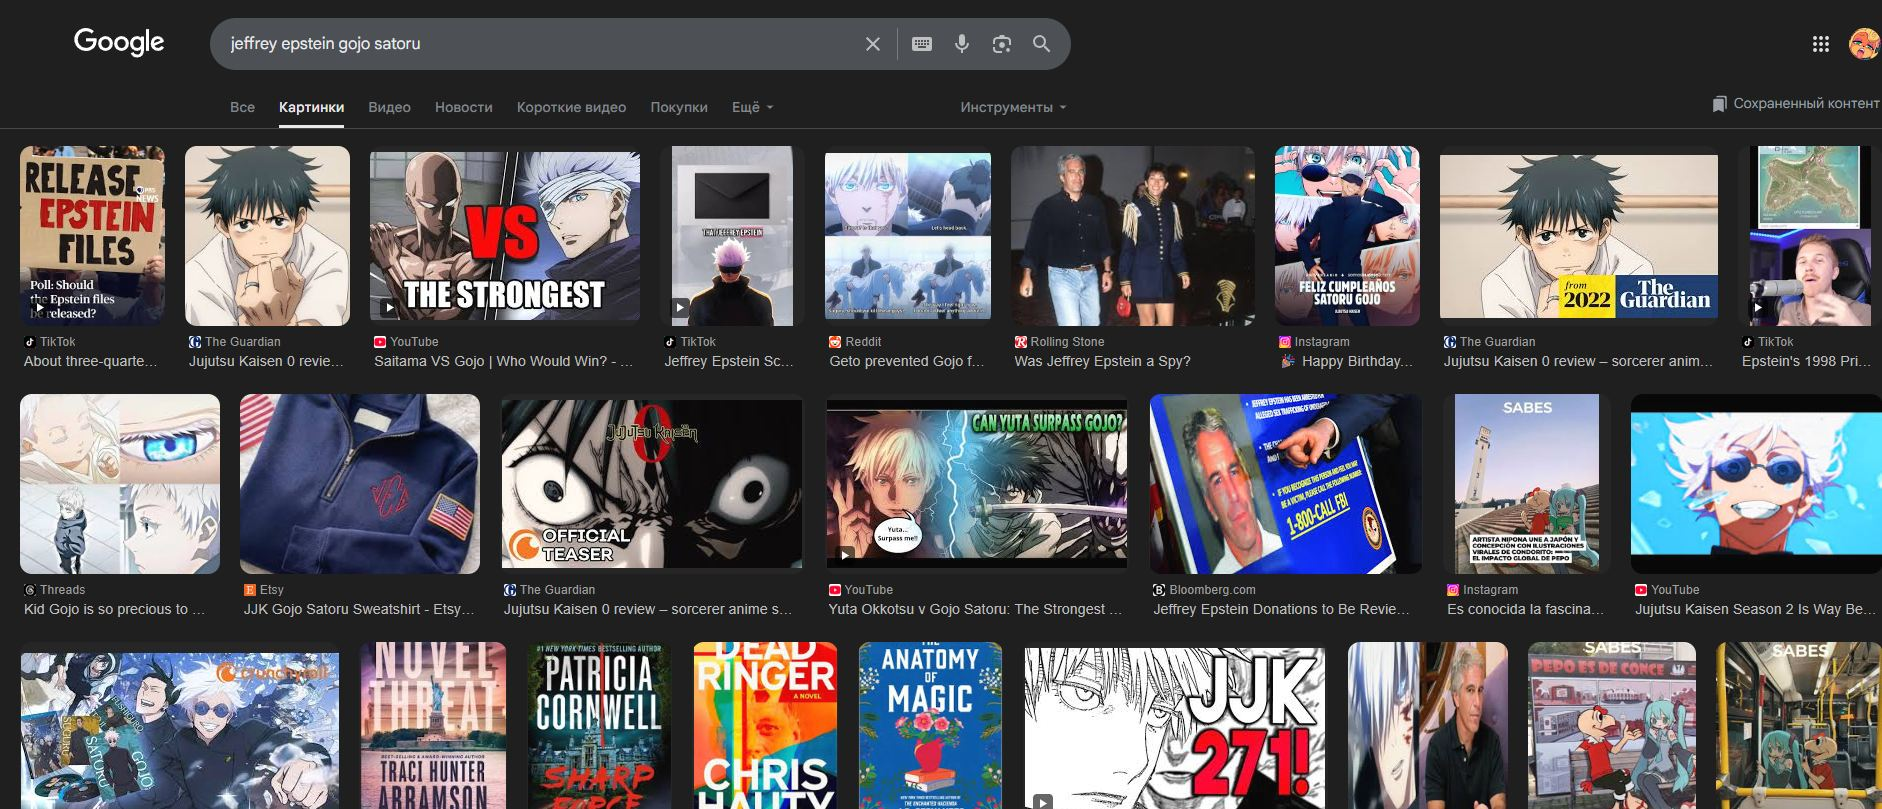Open 'About three-quarters' TikTok title link
The width and height of the screenshot is (1882, 809).
[91, 361]
